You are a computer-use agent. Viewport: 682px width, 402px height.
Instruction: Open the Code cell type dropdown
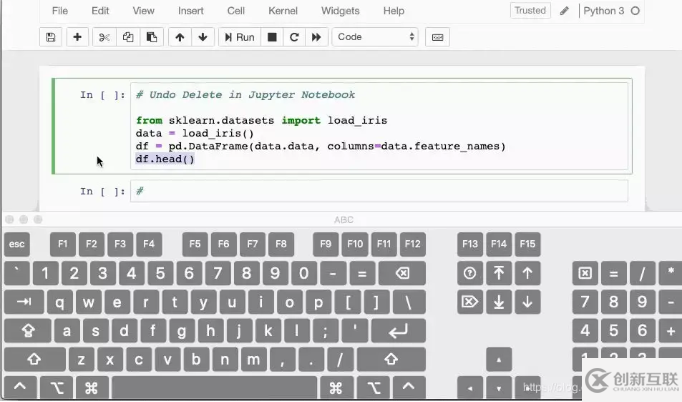[376, 37]
